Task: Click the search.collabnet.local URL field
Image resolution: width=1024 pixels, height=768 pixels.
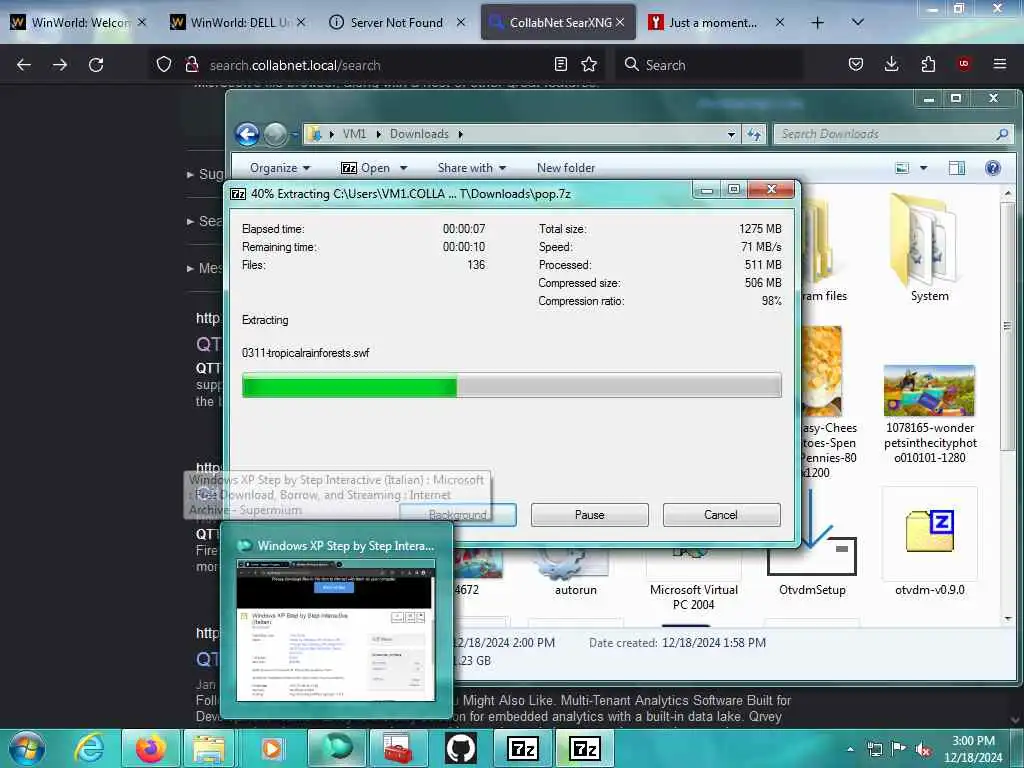Action: pyautogui.click(x=375, y=65)
